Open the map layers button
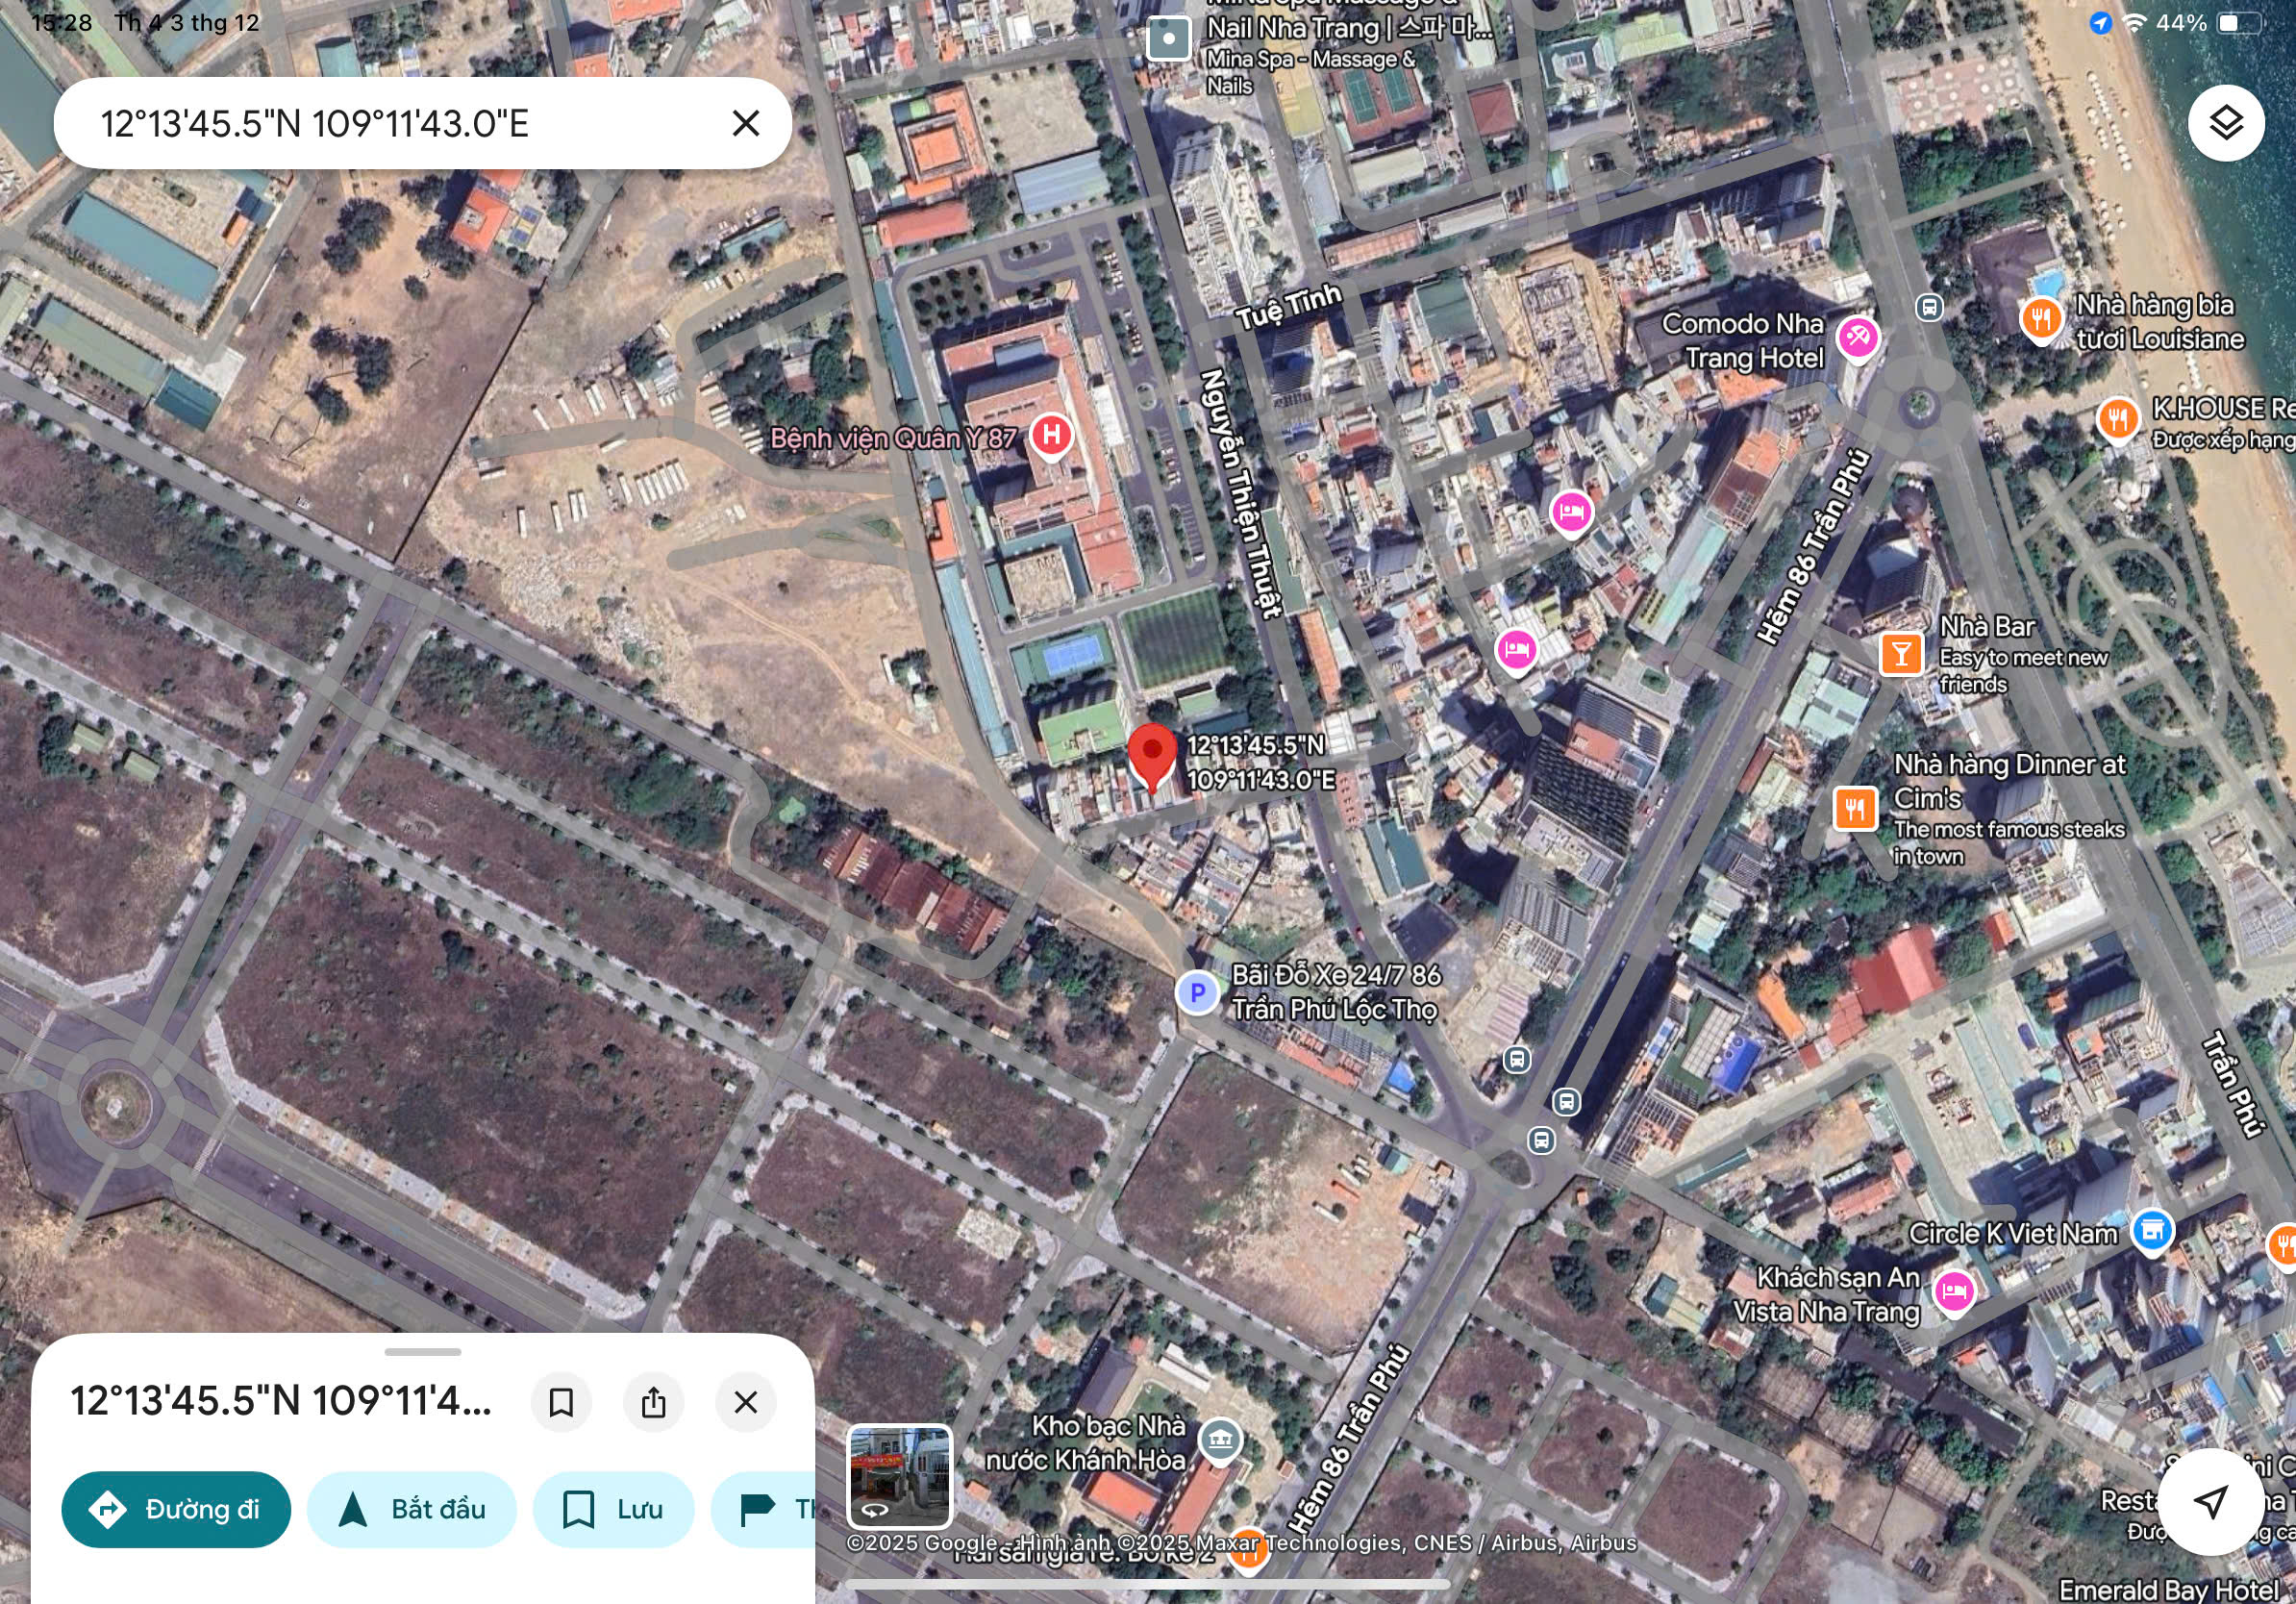The image size is (2296, 1604). [2225, 123]
